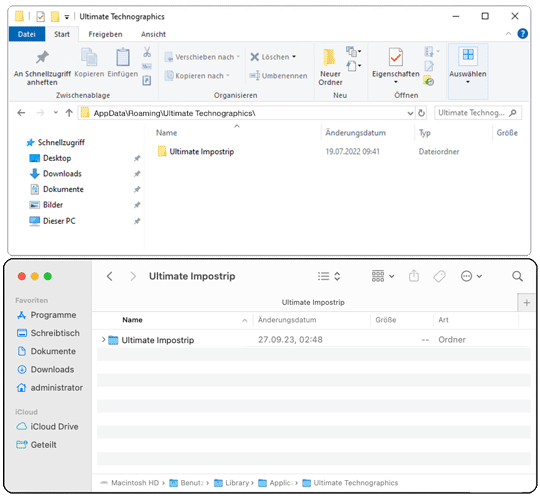Click the Finder tag icon
The height and width of the screenshot is (498, 540).
[439, 276]
